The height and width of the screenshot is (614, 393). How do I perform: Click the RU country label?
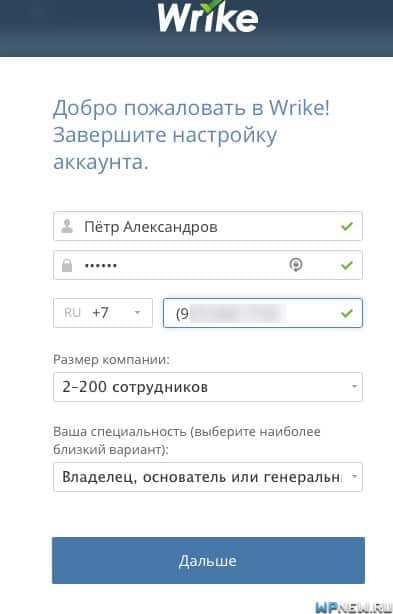pos(72,313)
